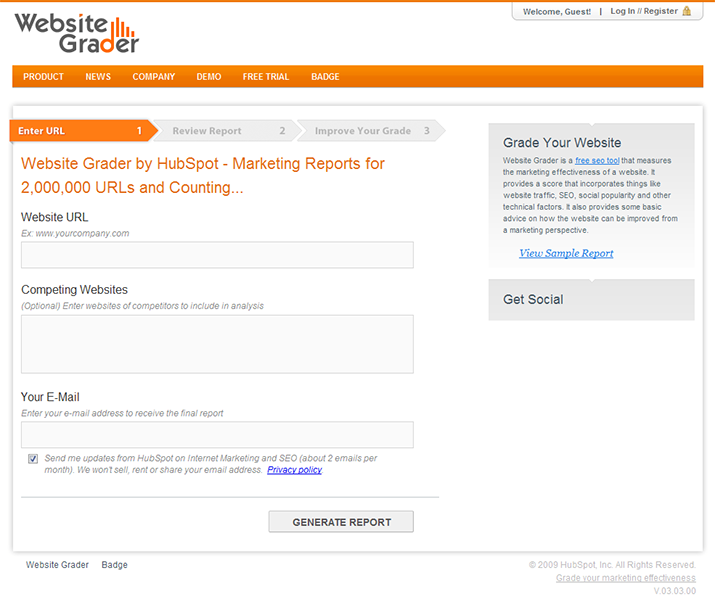715x614 pixels.
Task: Select COMPANY in the navigation bar
Action: point(154,77)
